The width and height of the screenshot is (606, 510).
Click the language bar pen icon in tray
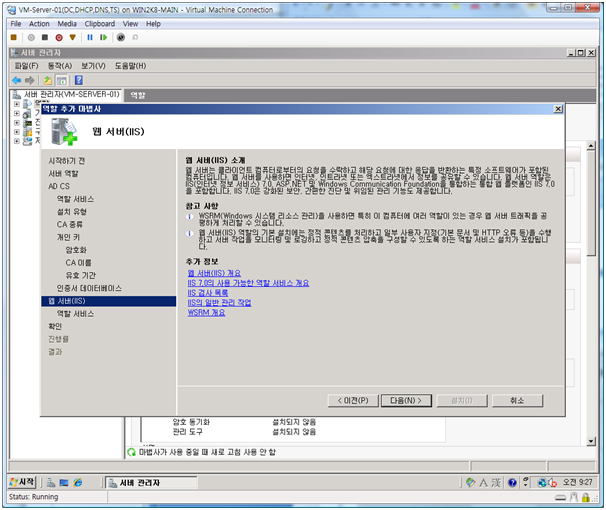470,483
